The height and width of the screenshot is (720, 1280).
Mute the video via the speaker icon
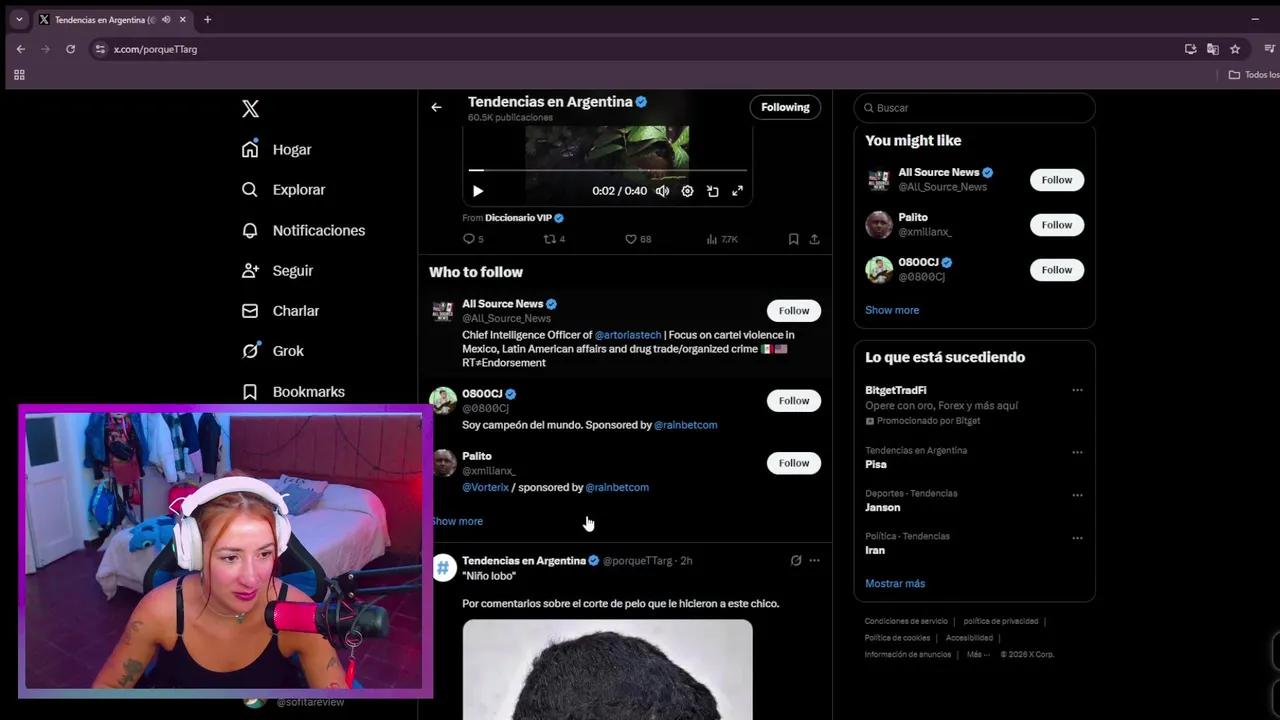click(x=662, y=191)
